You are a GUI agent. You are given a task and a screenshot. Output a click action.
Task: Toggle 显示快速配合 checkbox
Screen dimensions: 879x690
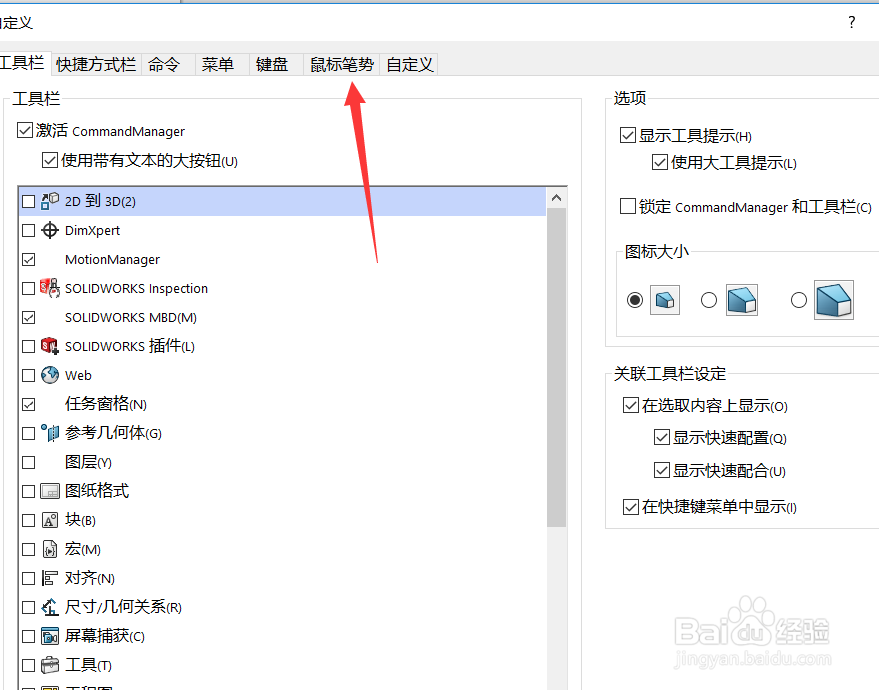tap(661, 470)
